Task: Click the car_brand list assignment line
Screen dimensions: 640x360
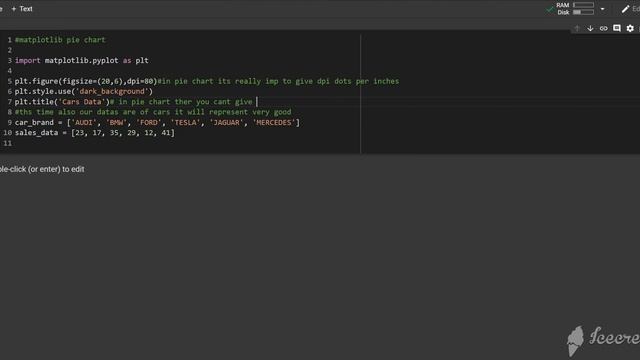Action: (x=157, y=122)
